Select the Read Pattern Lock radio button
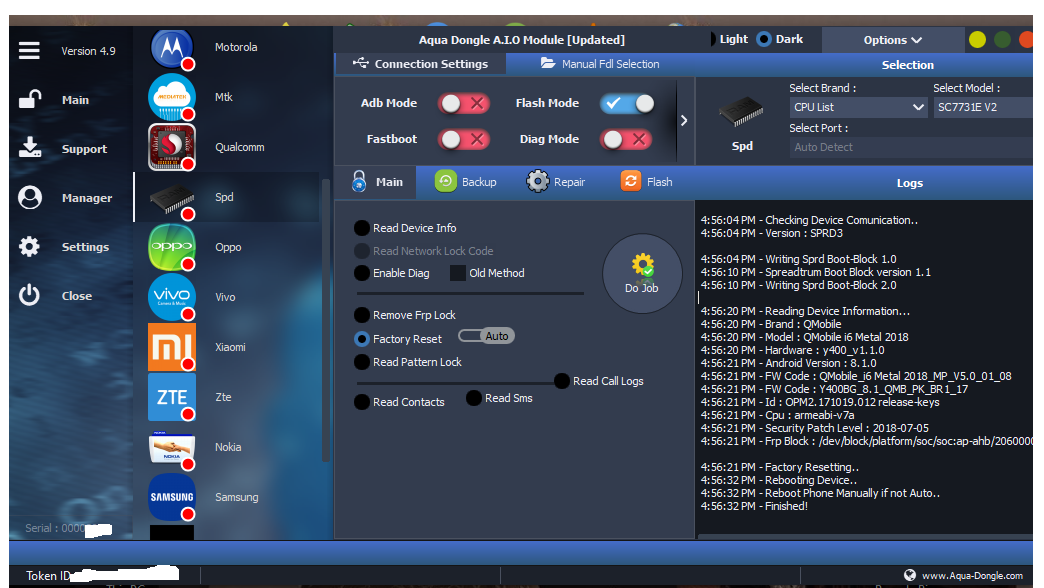The width and height of the screenshot is (1044, 588). (x=362, y=362)
